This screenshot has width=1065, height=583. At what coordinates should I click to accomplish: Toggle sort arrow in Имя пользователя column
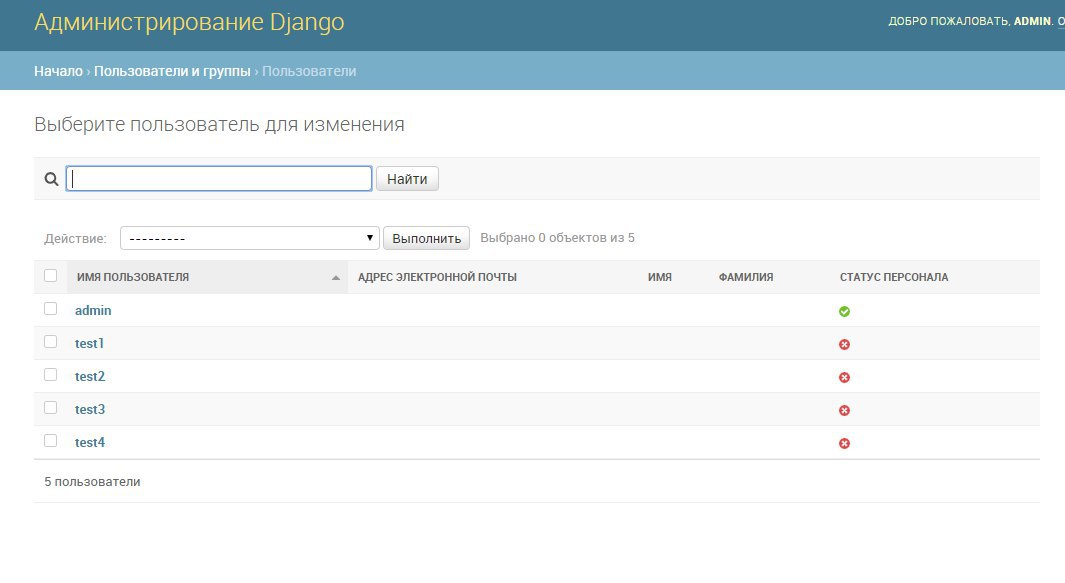pyautogui.click(x=336, y=277)
